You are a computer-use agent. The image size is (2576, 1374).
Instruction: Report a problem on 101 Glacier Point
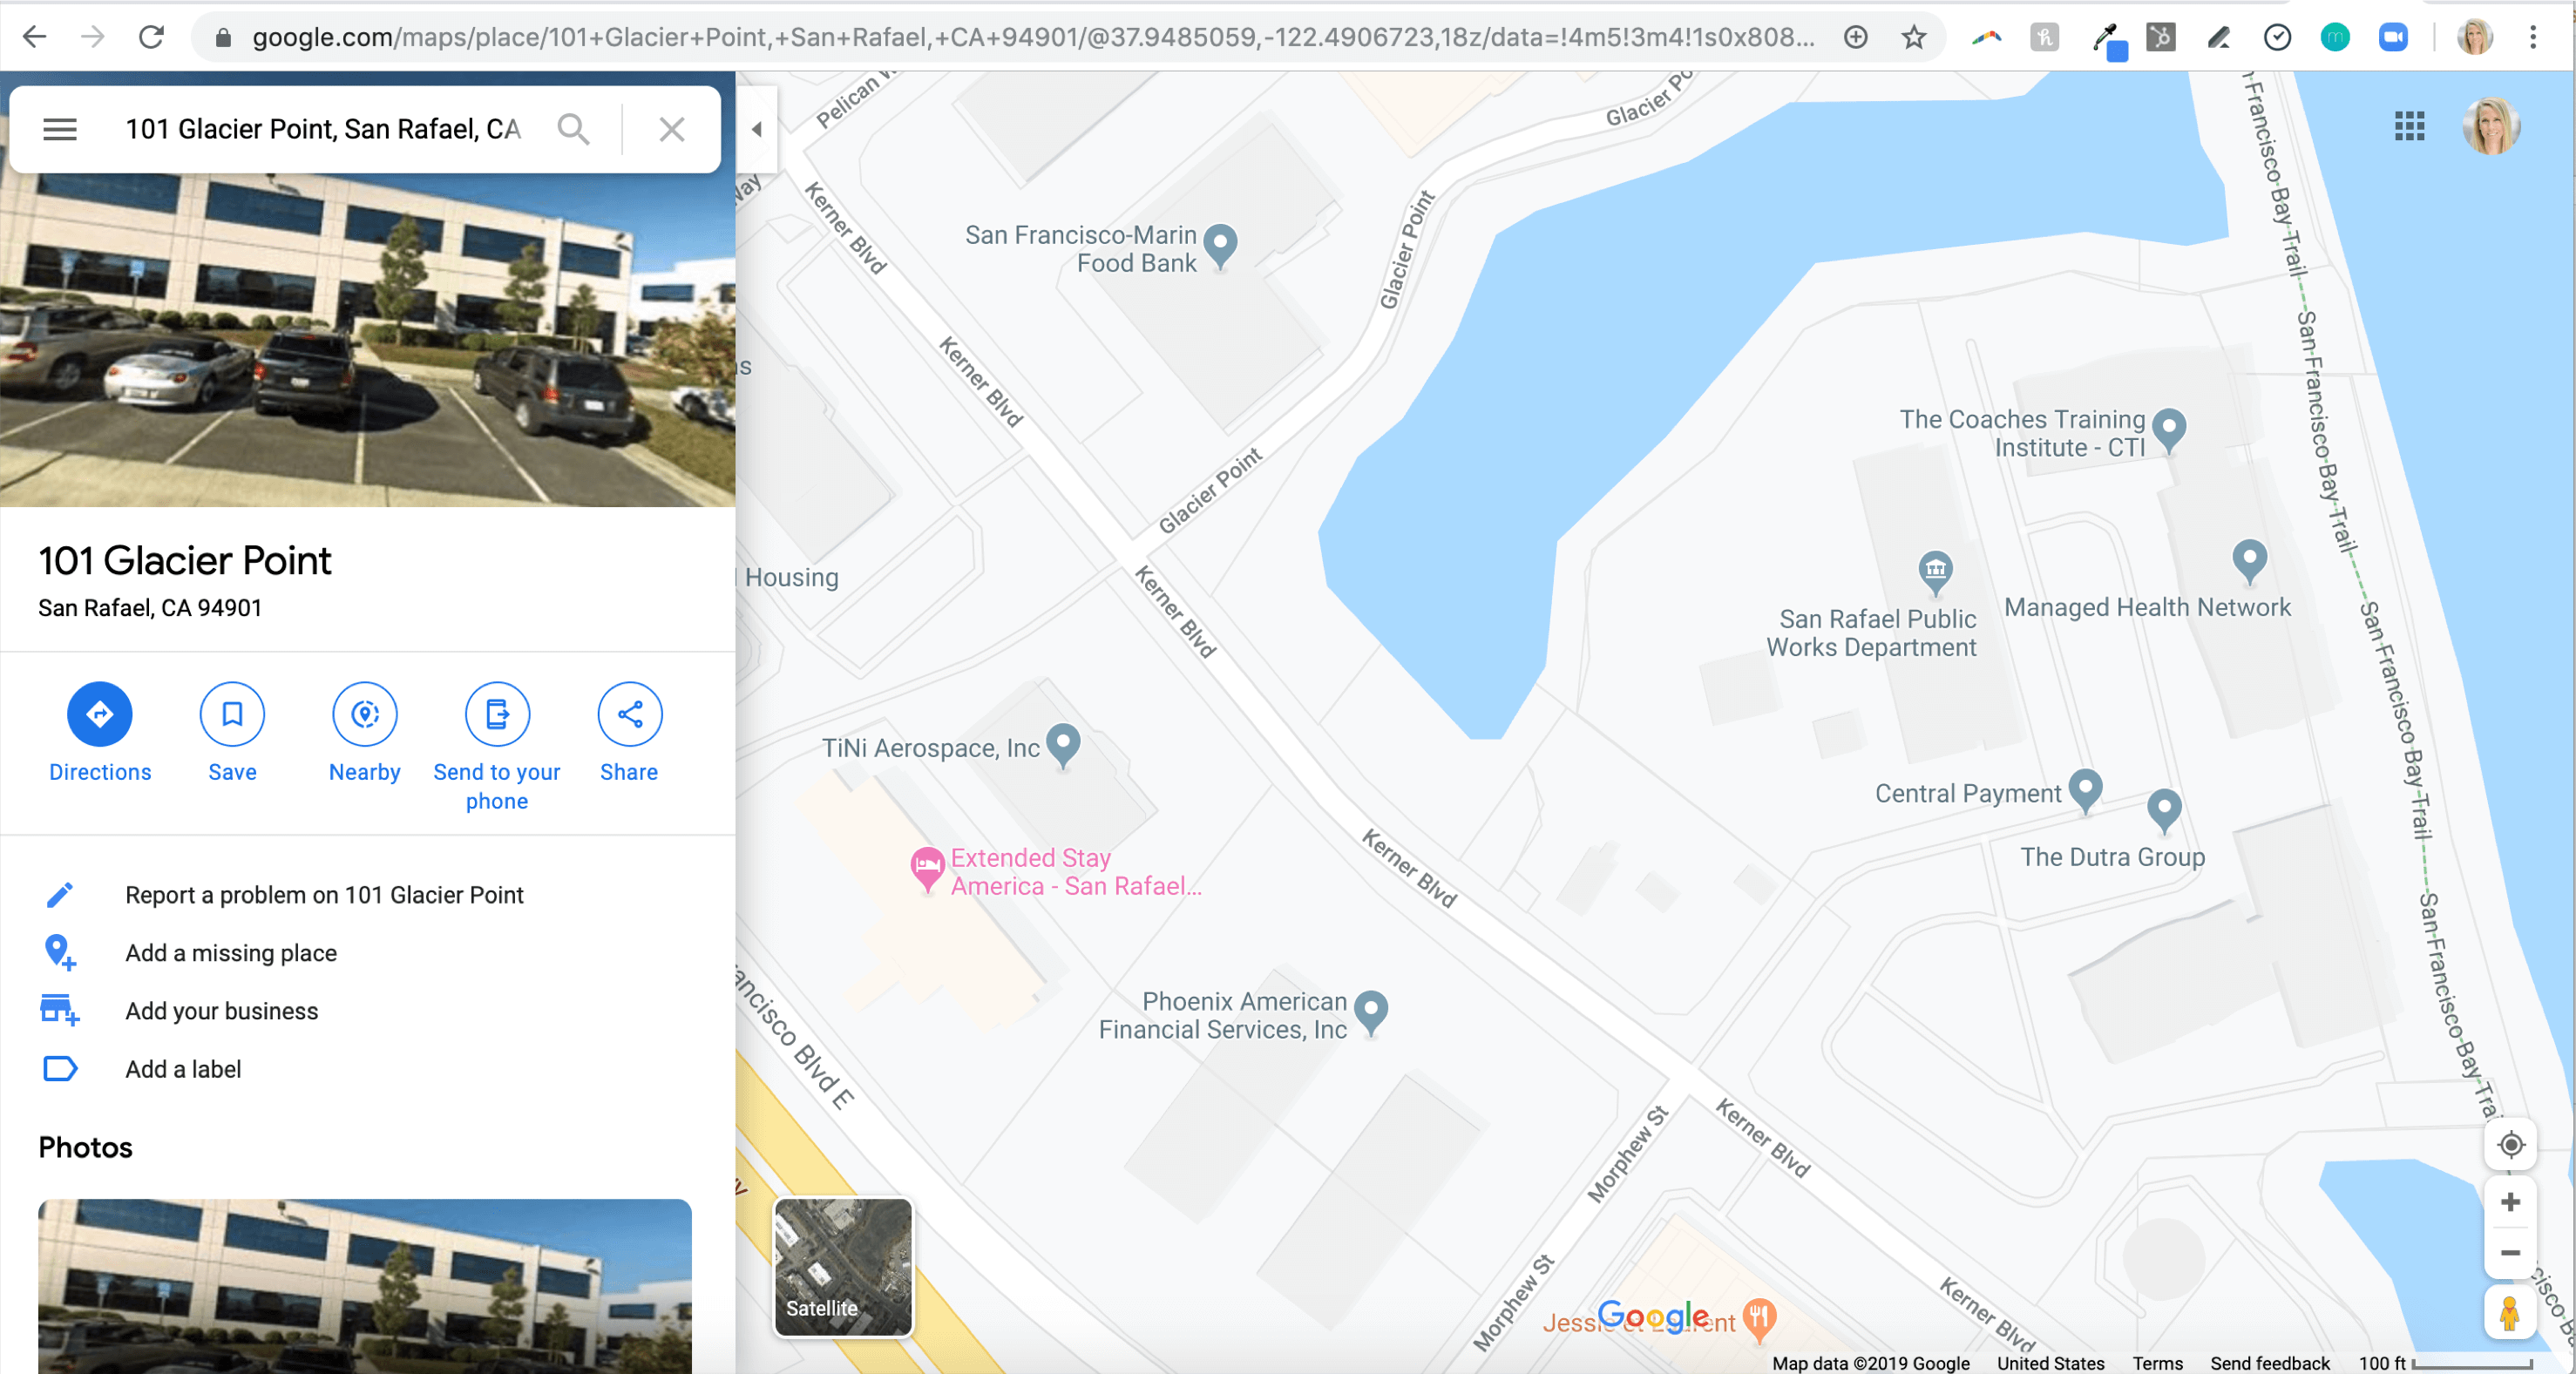click(324, 895)
